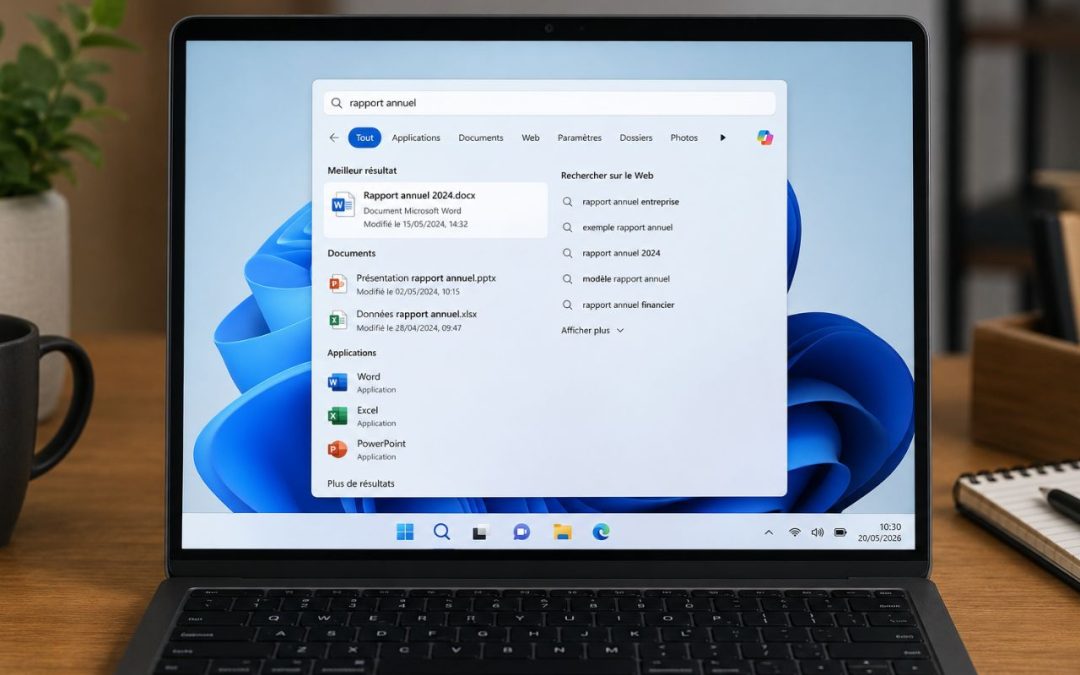
Task: Click the search box containing 'rapport annuel'
Action: 549,103
